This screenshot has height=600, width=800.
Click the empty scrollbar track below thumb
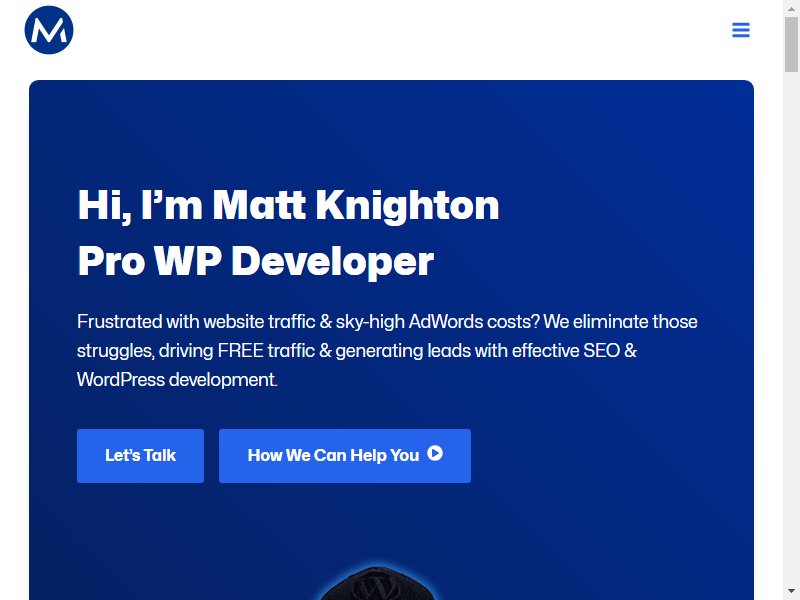pos(791,327)
